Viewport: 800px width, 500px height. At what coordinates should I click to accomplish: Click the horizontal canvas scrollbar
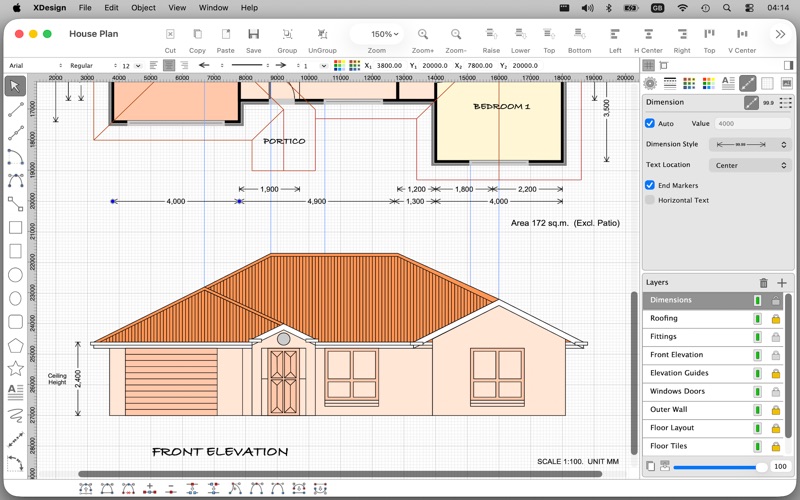tap(340, 474)
